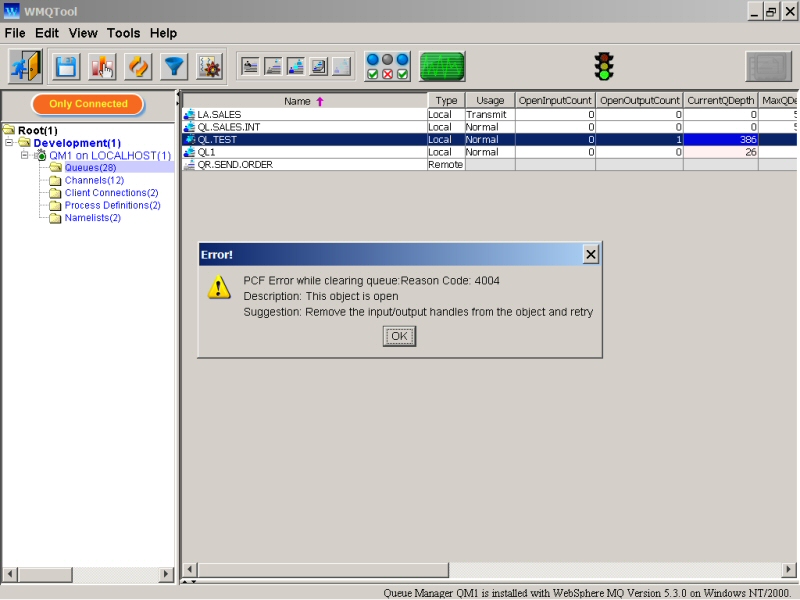Select Development(1) tree item
The height and width of the screenshot is (600, 800).
click(77, 143)
